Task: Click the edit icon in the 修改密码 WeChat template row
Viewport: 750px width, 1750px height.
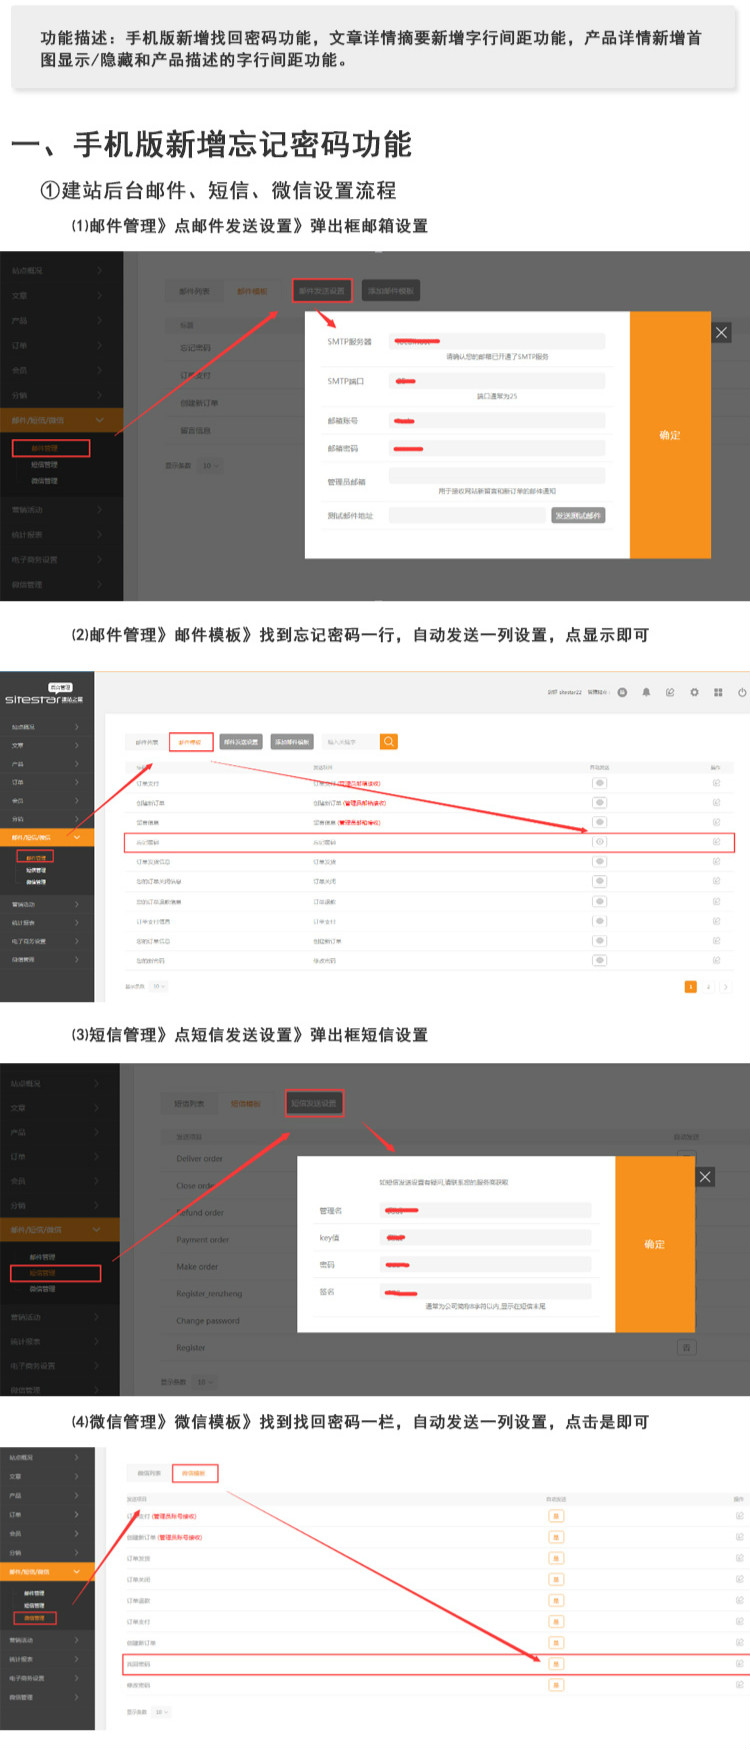Action: coord(739,1685)
